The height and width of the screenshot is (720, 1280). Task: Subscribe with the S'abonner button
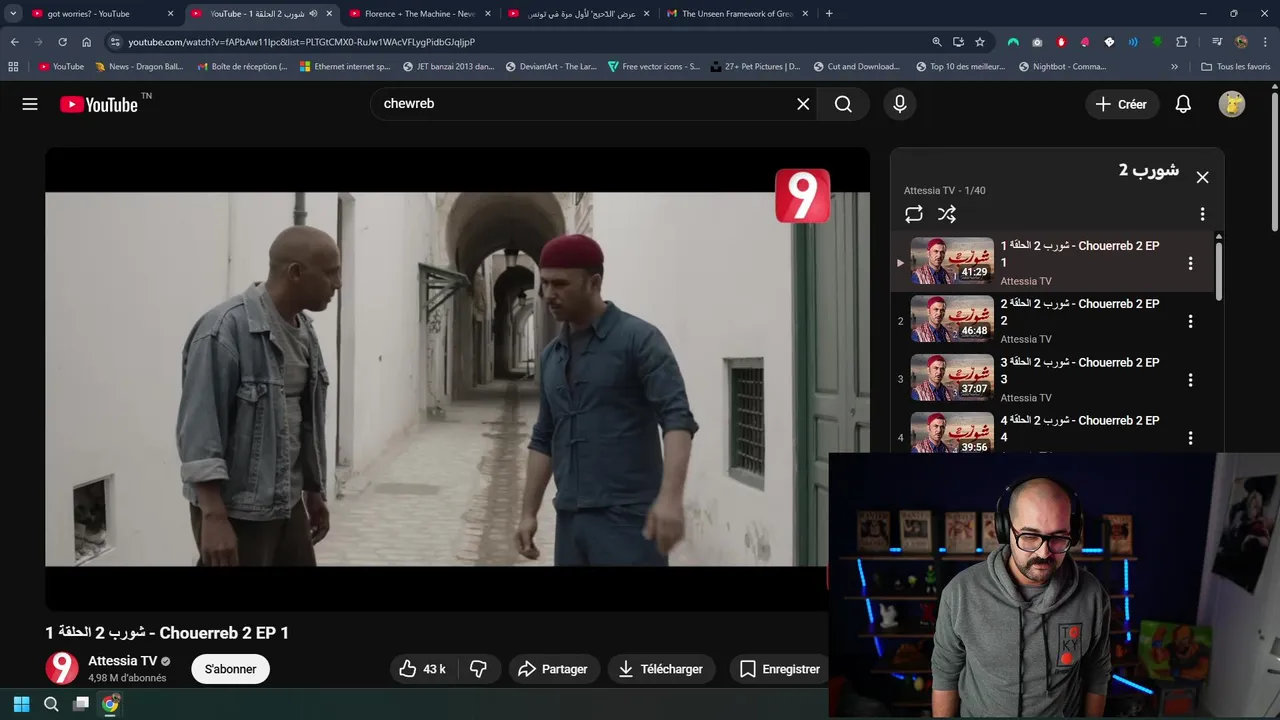(x=231, y=669)
